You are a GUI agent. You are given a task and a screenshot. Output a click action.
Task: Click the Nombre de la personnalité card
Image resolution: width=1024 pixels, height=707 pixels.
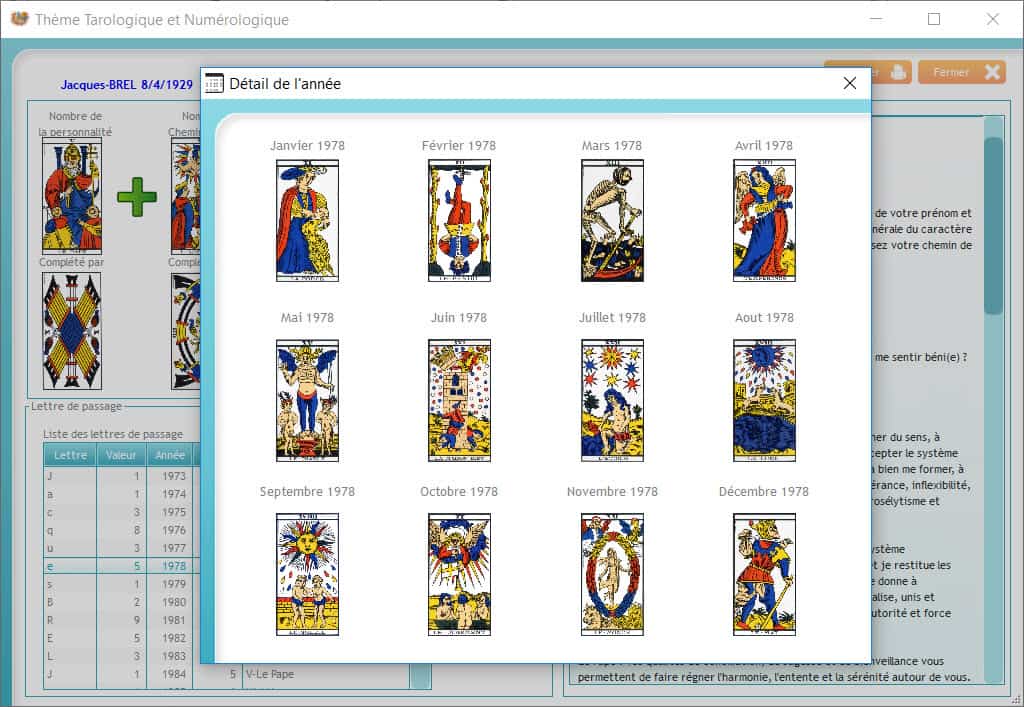coord(72,196)
